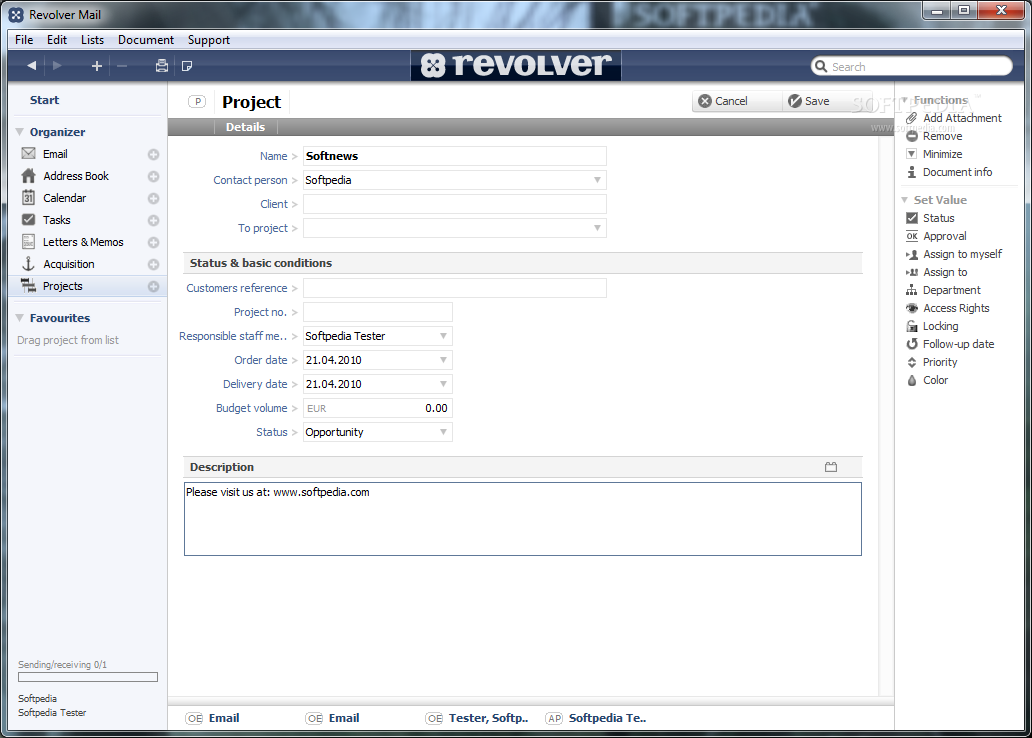
Task: Click the Sending/receiving progress bar
Action: coord(88,677)
